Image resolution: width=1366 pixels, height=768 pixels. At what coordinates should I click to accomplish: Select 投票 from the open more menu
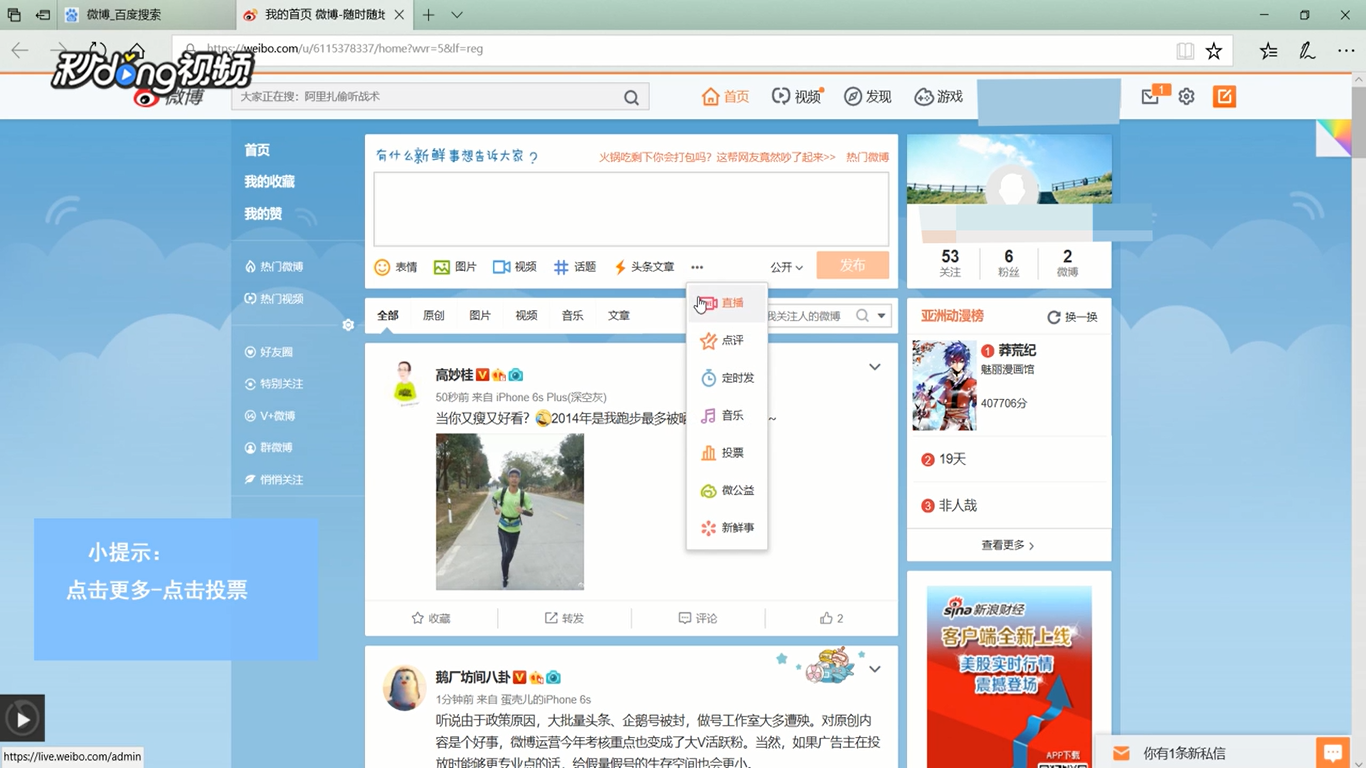[x=727, y=452]
